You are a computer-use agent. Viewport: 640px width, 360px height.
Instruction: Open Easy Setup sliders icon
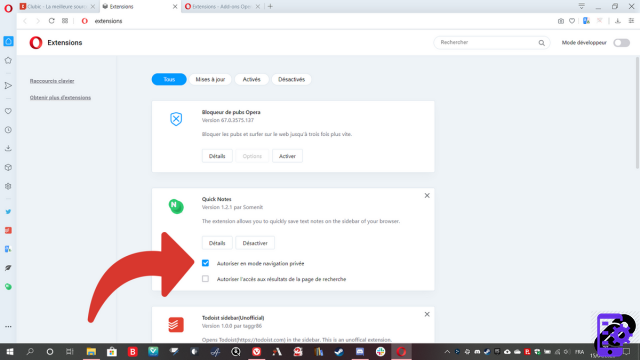(x=631, y=21)
